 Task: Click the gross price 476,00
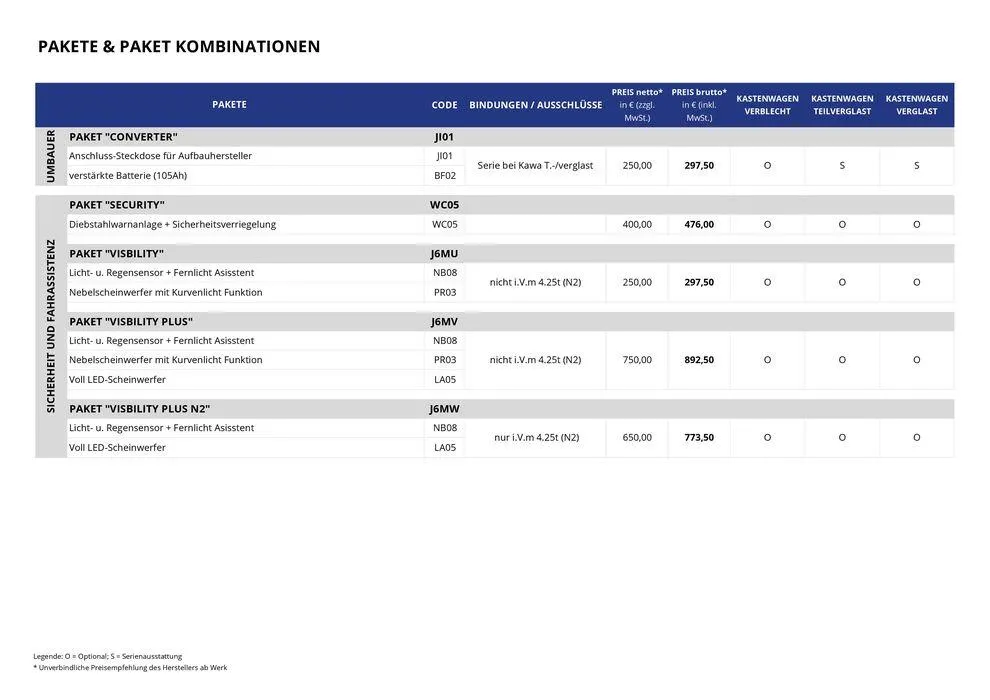699,225
